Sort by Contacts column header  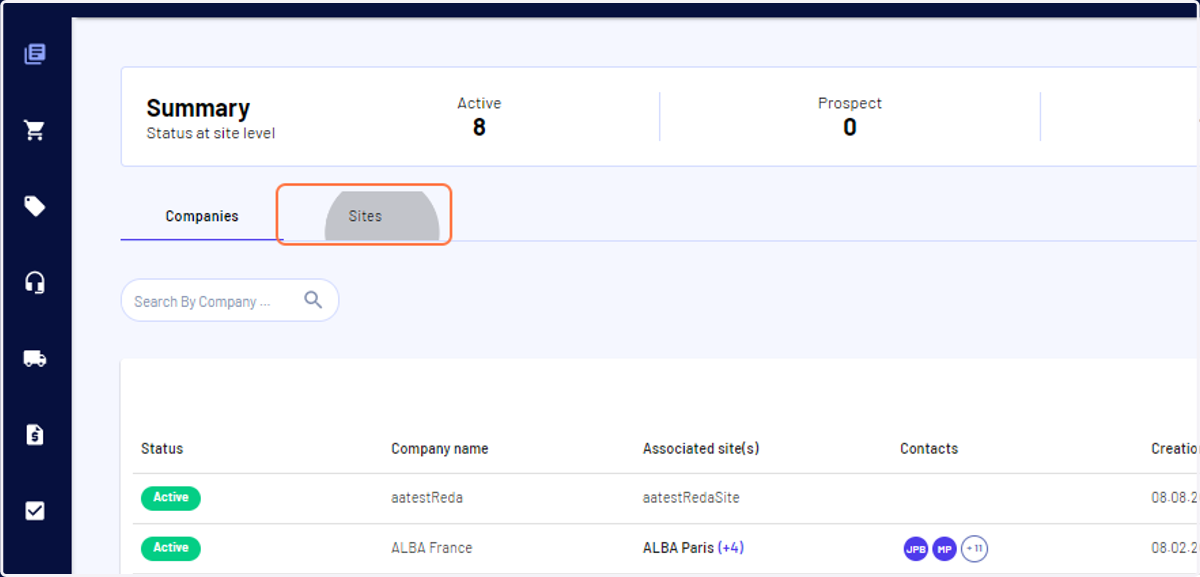coord(929,449)
